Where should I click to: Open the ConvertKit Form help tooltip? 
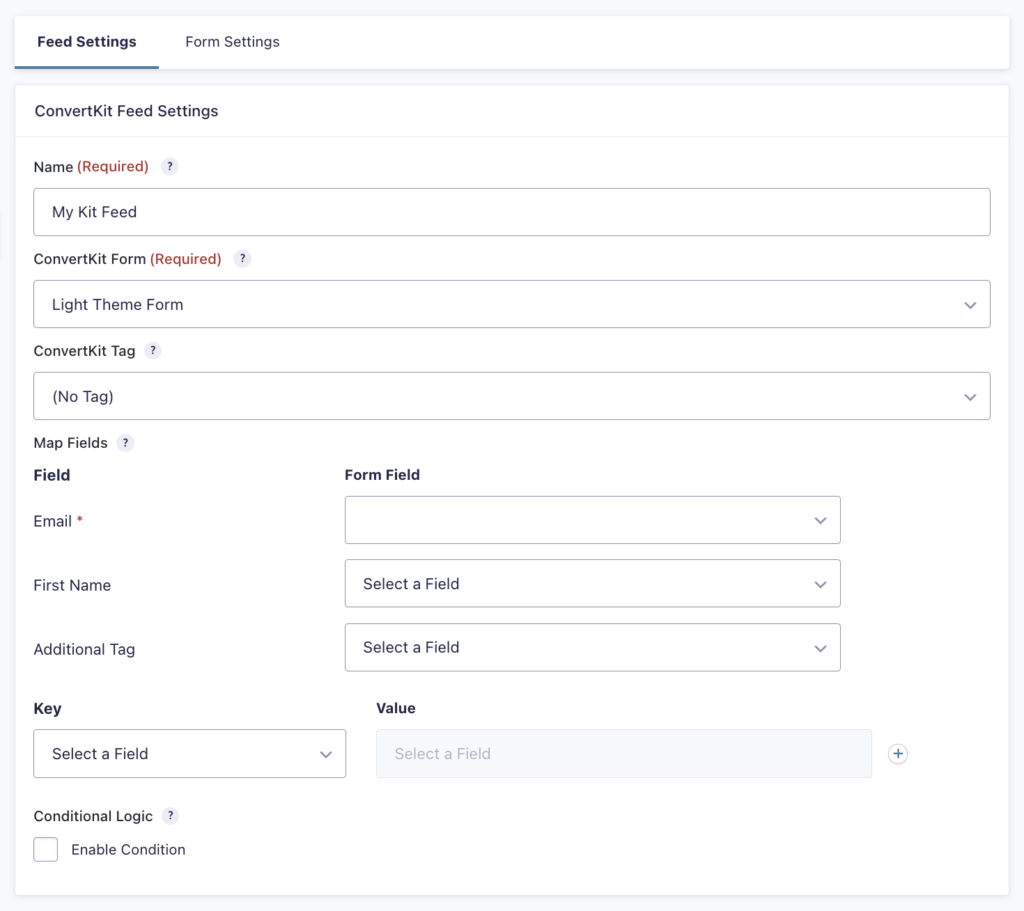click(x=242, y=259)
